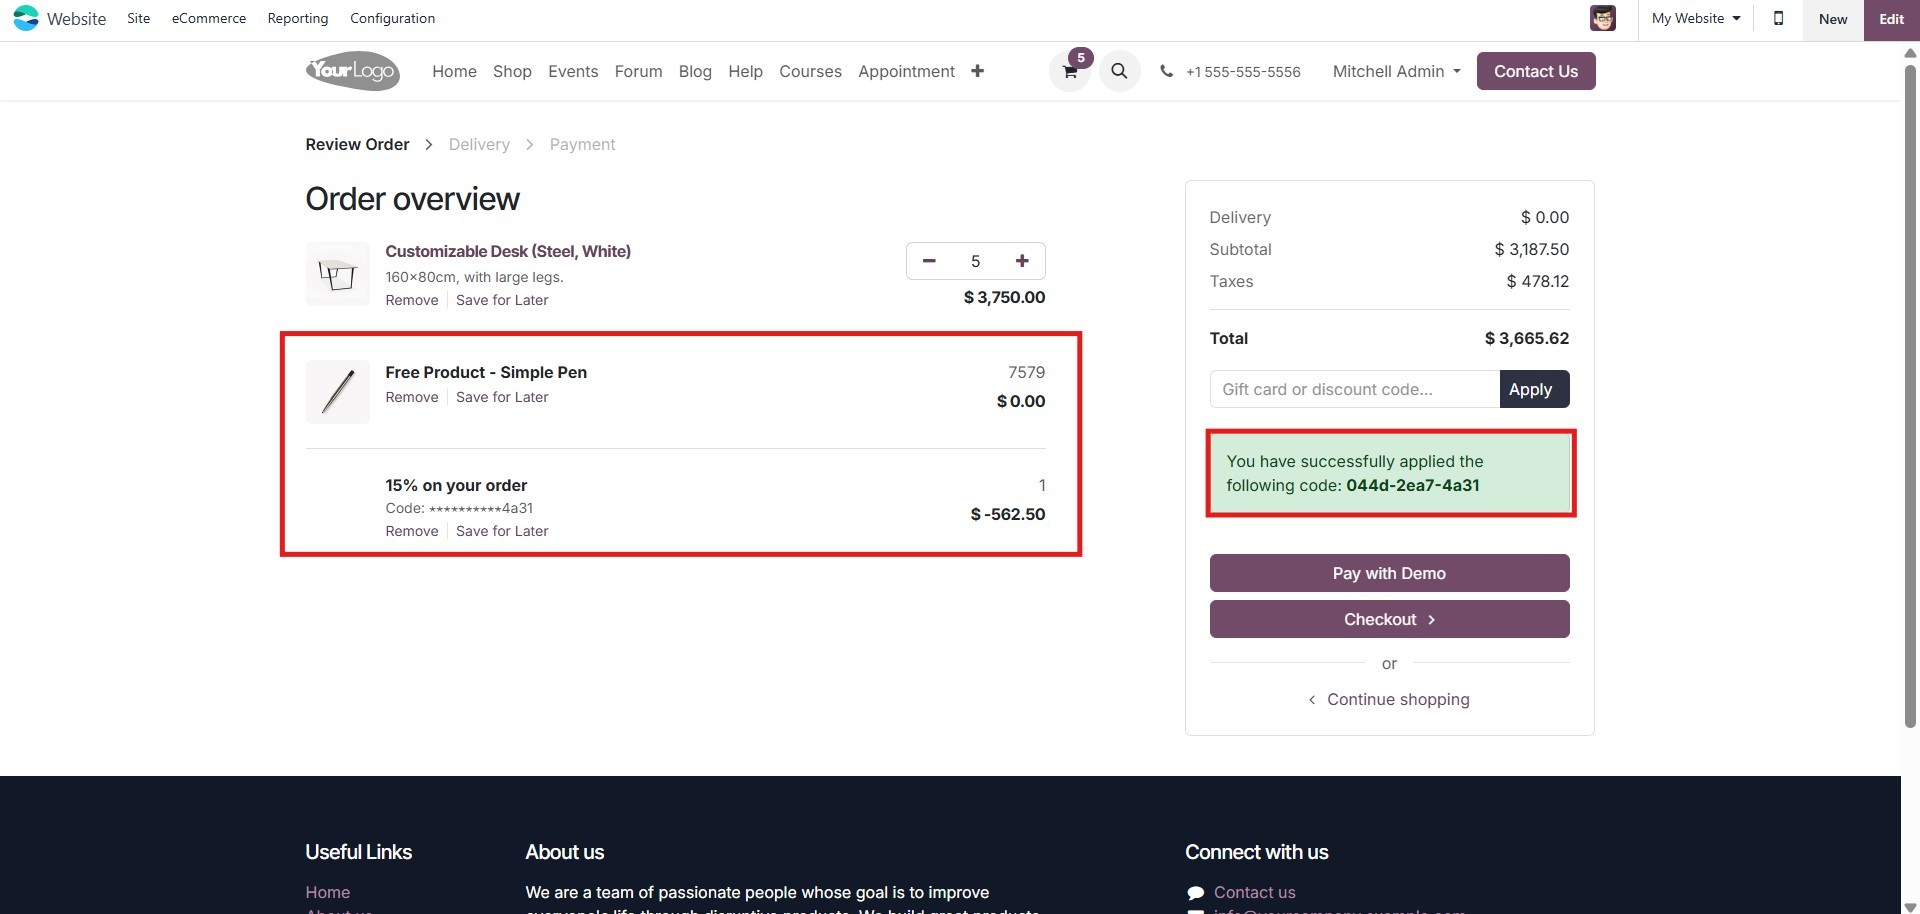Apply the discount code
The width and height of the screenshot is (1920, 914).
1534,389
